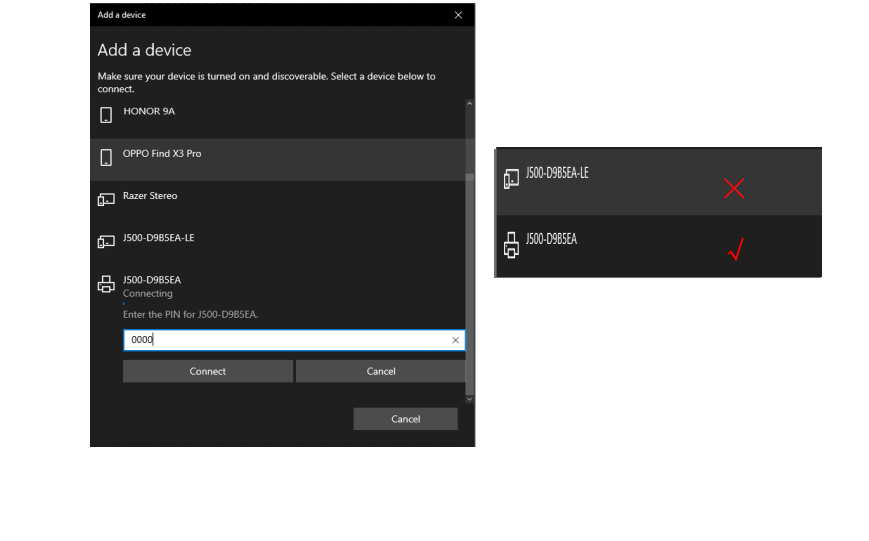Select OPPO Find X3 Pro device

278,159
